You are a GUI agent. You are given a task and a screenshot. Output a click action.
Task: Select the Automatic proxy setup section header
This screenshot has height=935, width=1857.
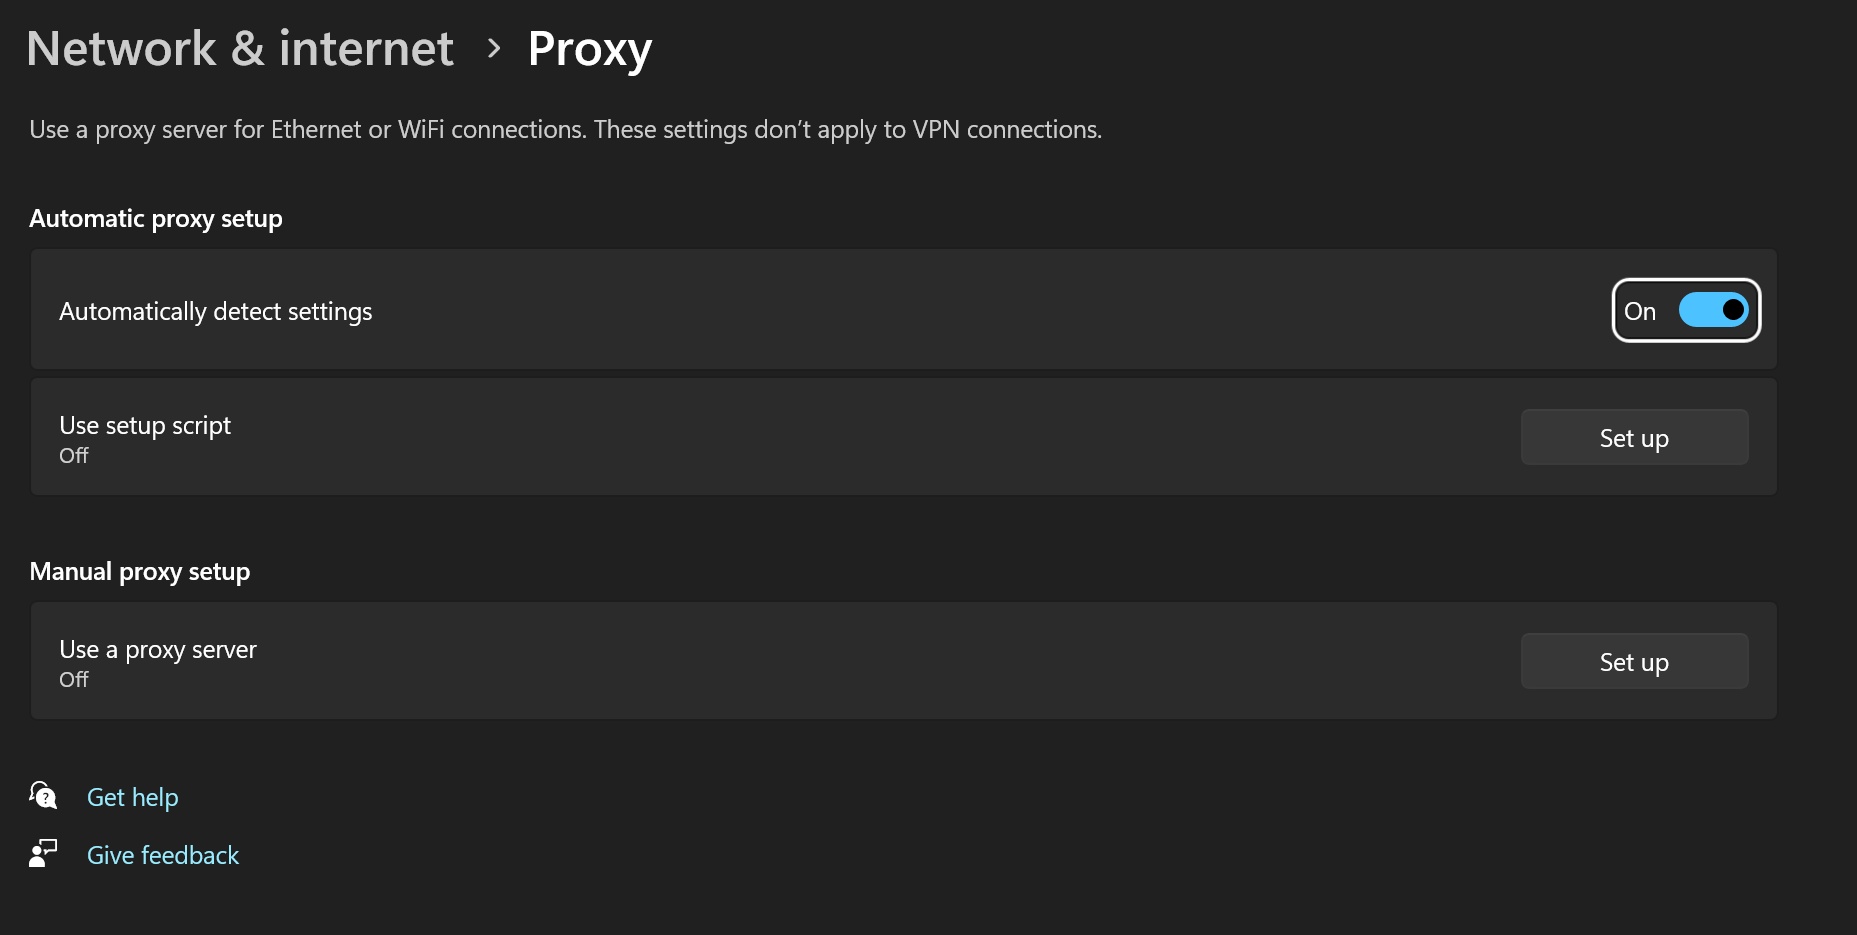pos(156,218)
